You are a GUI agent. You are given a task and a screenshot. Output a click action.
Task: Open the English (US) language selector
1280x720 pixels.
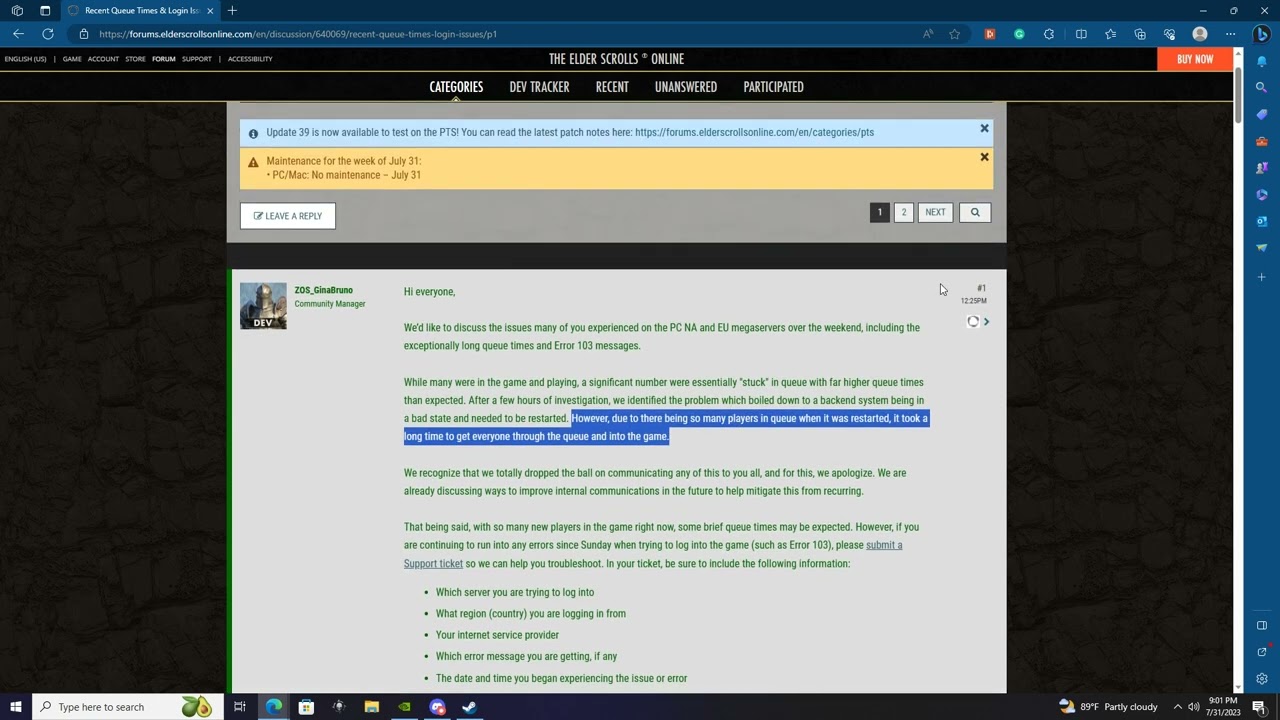(25, 59)
